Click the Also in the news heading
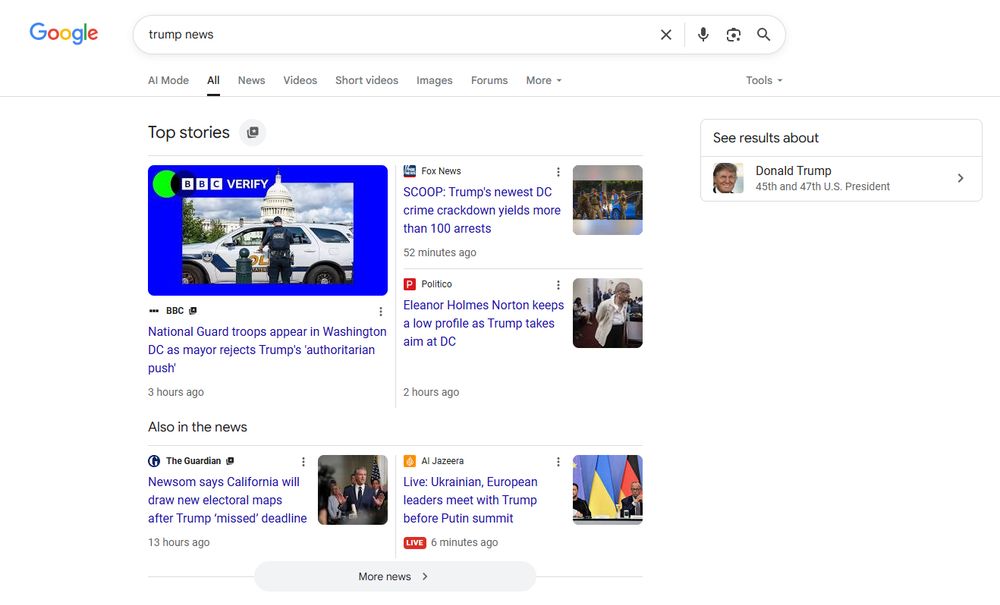This screenshot has width=1000, height=605. [x=198, y=427]
